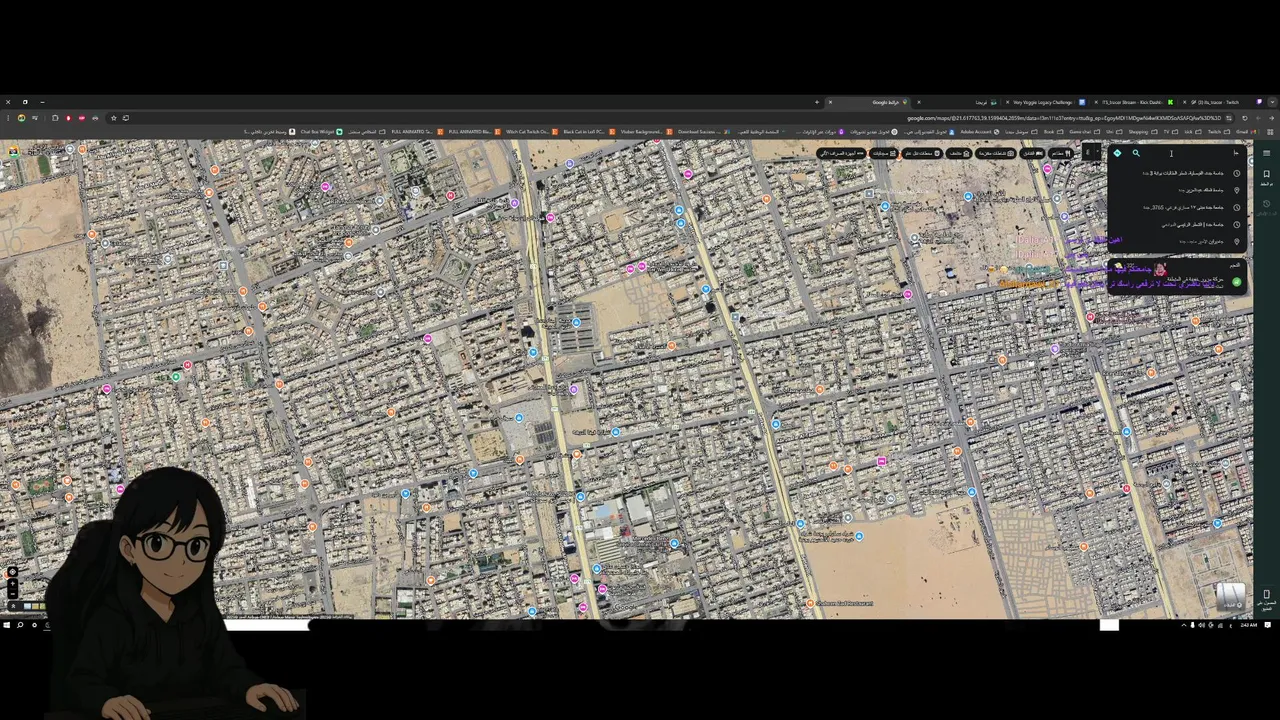Open the Shopping bookmarks folder
This screenshot has width=1280, height=720.
point(1143,132)
